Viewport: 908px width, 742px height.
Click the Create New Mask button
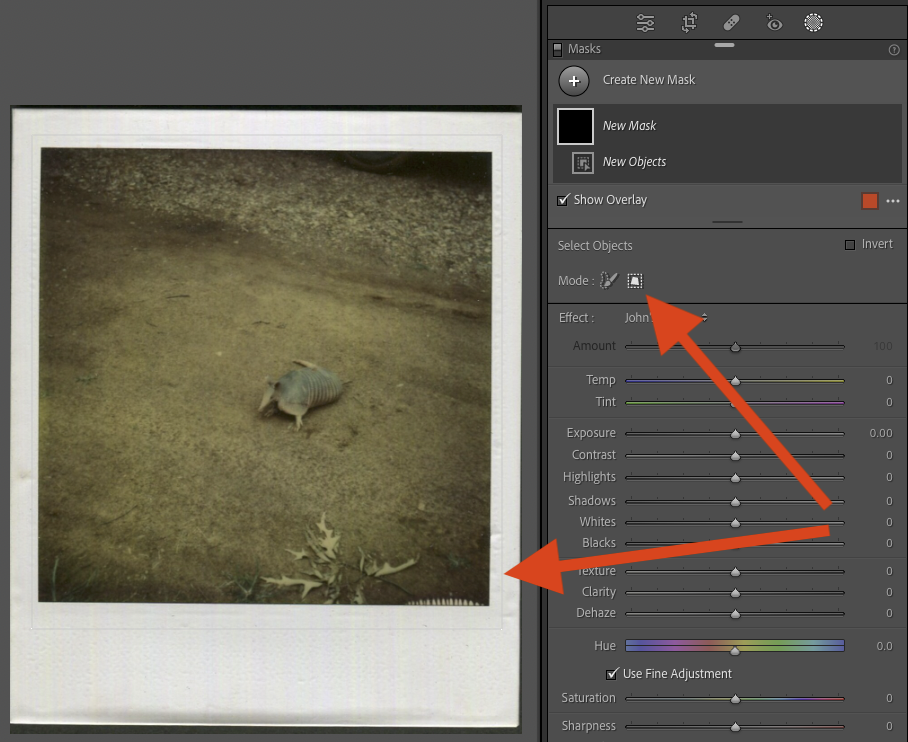pyautogui.click(x=573, y=80)
